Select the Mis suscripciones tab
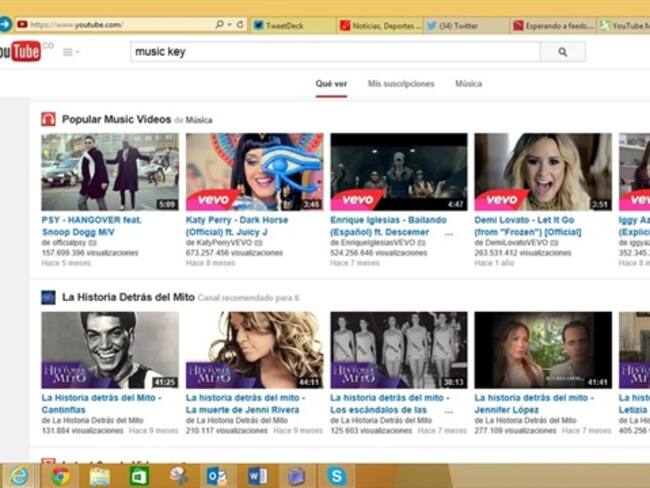 pos(401,84)
